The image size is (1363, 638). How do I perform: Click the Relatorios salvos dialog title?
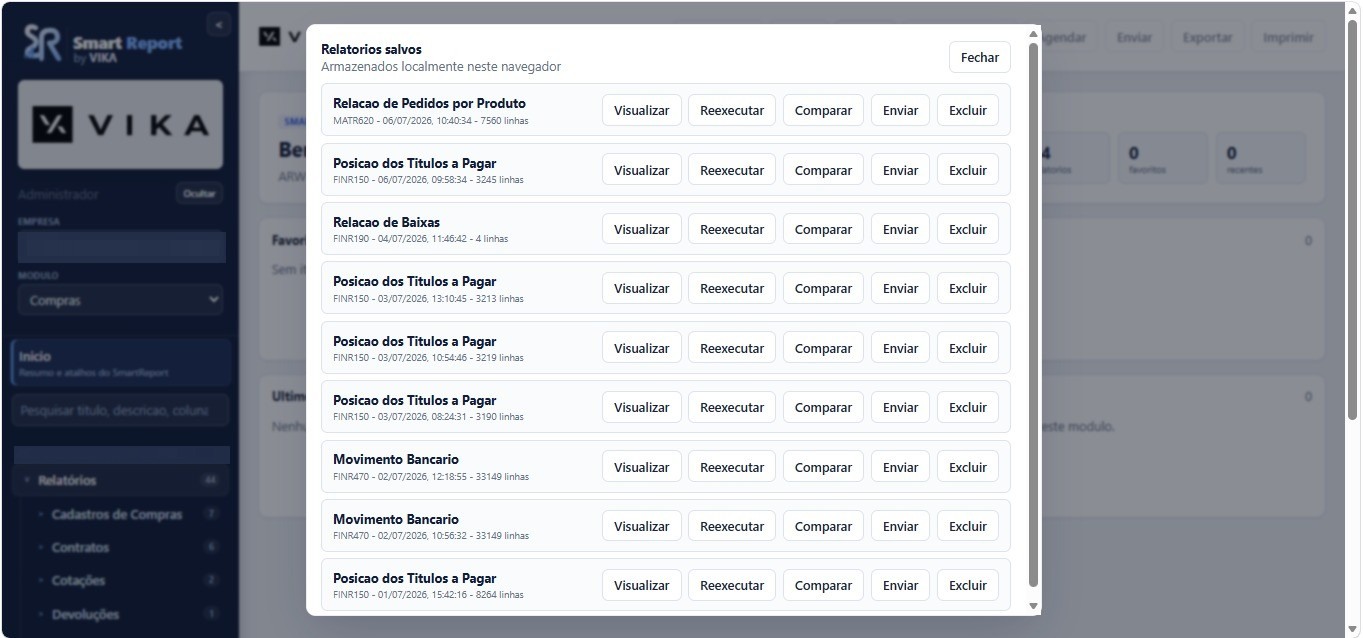[x=371, y=49]
